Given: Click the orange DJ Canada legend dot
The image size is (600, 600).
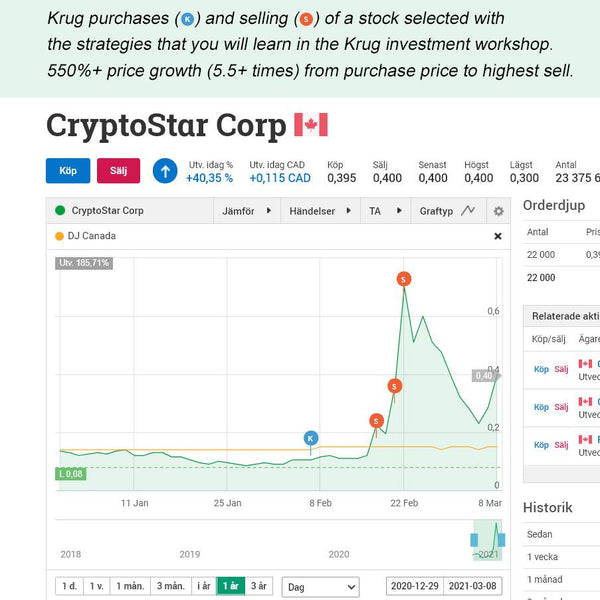Looking at the screenshot, I should (59, 236).
